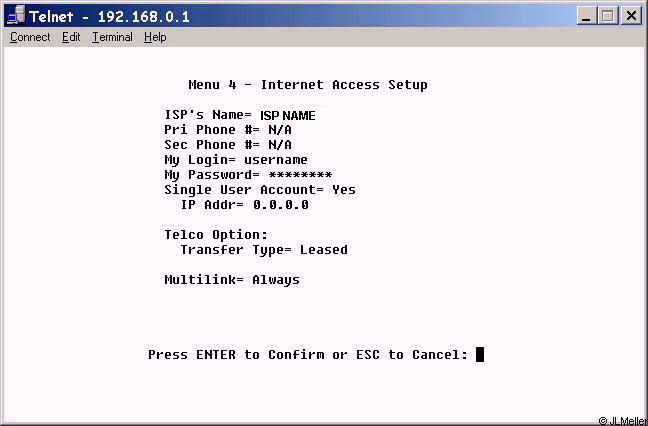The height and width of the screenshot is (426, 648).
Task: Maximize the Telnet window
Action: tap(608, 16)
